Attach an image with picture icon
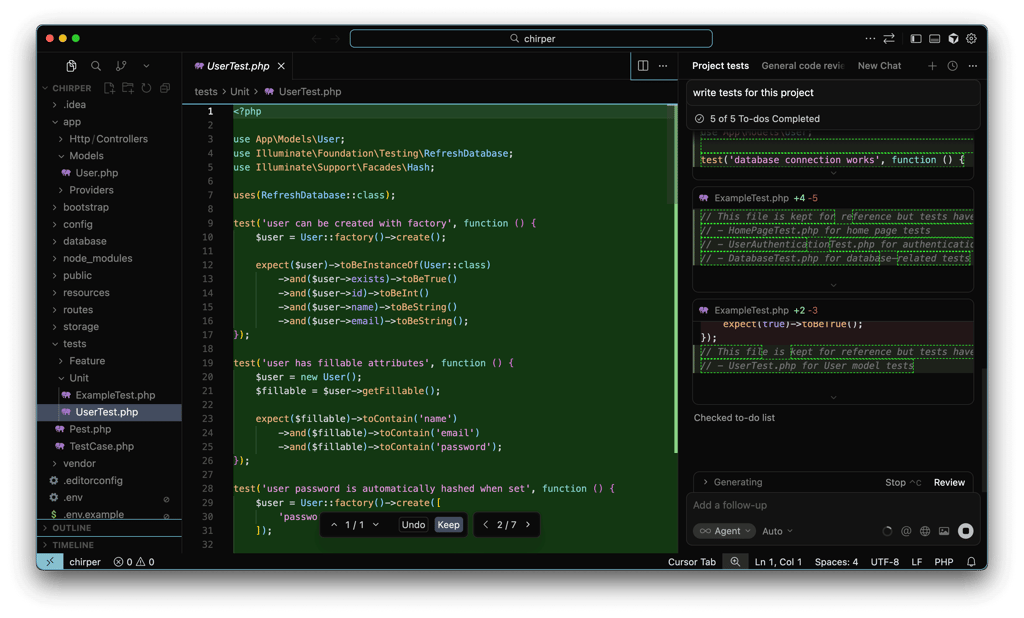 click(944, 531)
